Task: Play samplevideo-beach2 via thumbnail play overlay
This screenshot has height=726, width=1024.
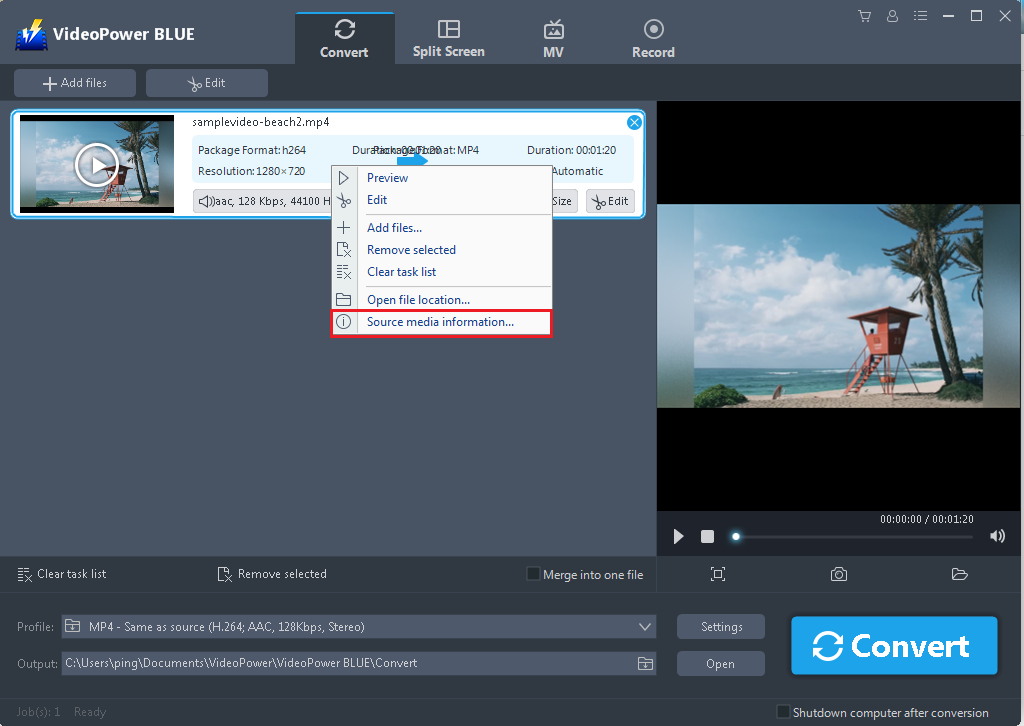Action: pos(96,164)
